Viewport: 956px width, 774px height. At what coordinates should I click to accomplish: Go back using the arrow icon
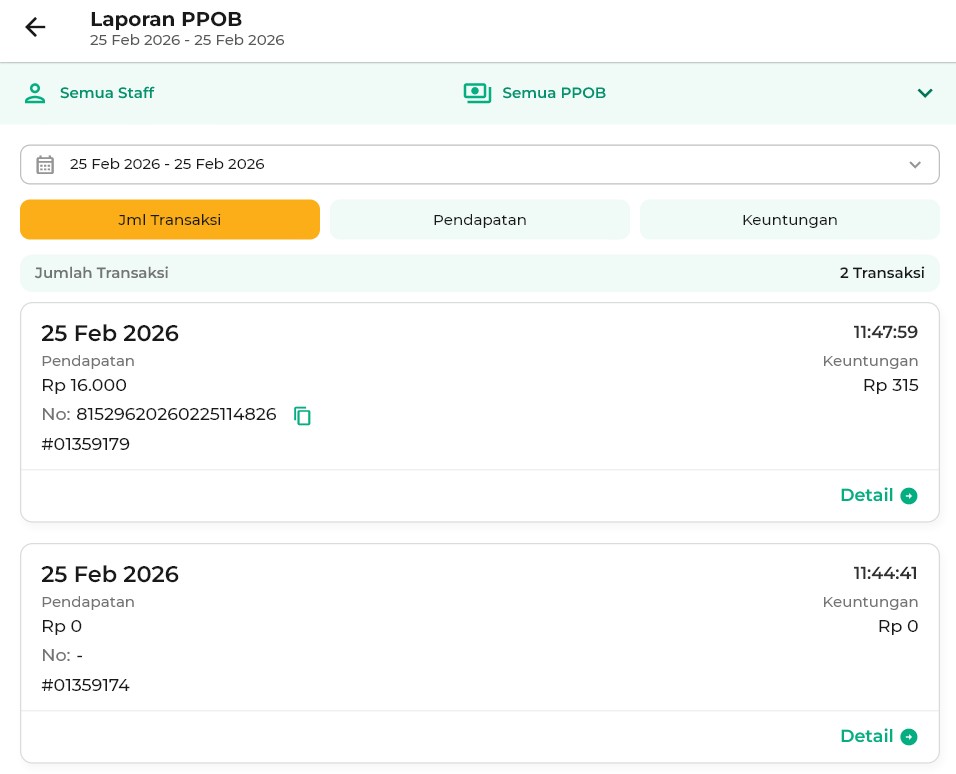tap(35, 27)
